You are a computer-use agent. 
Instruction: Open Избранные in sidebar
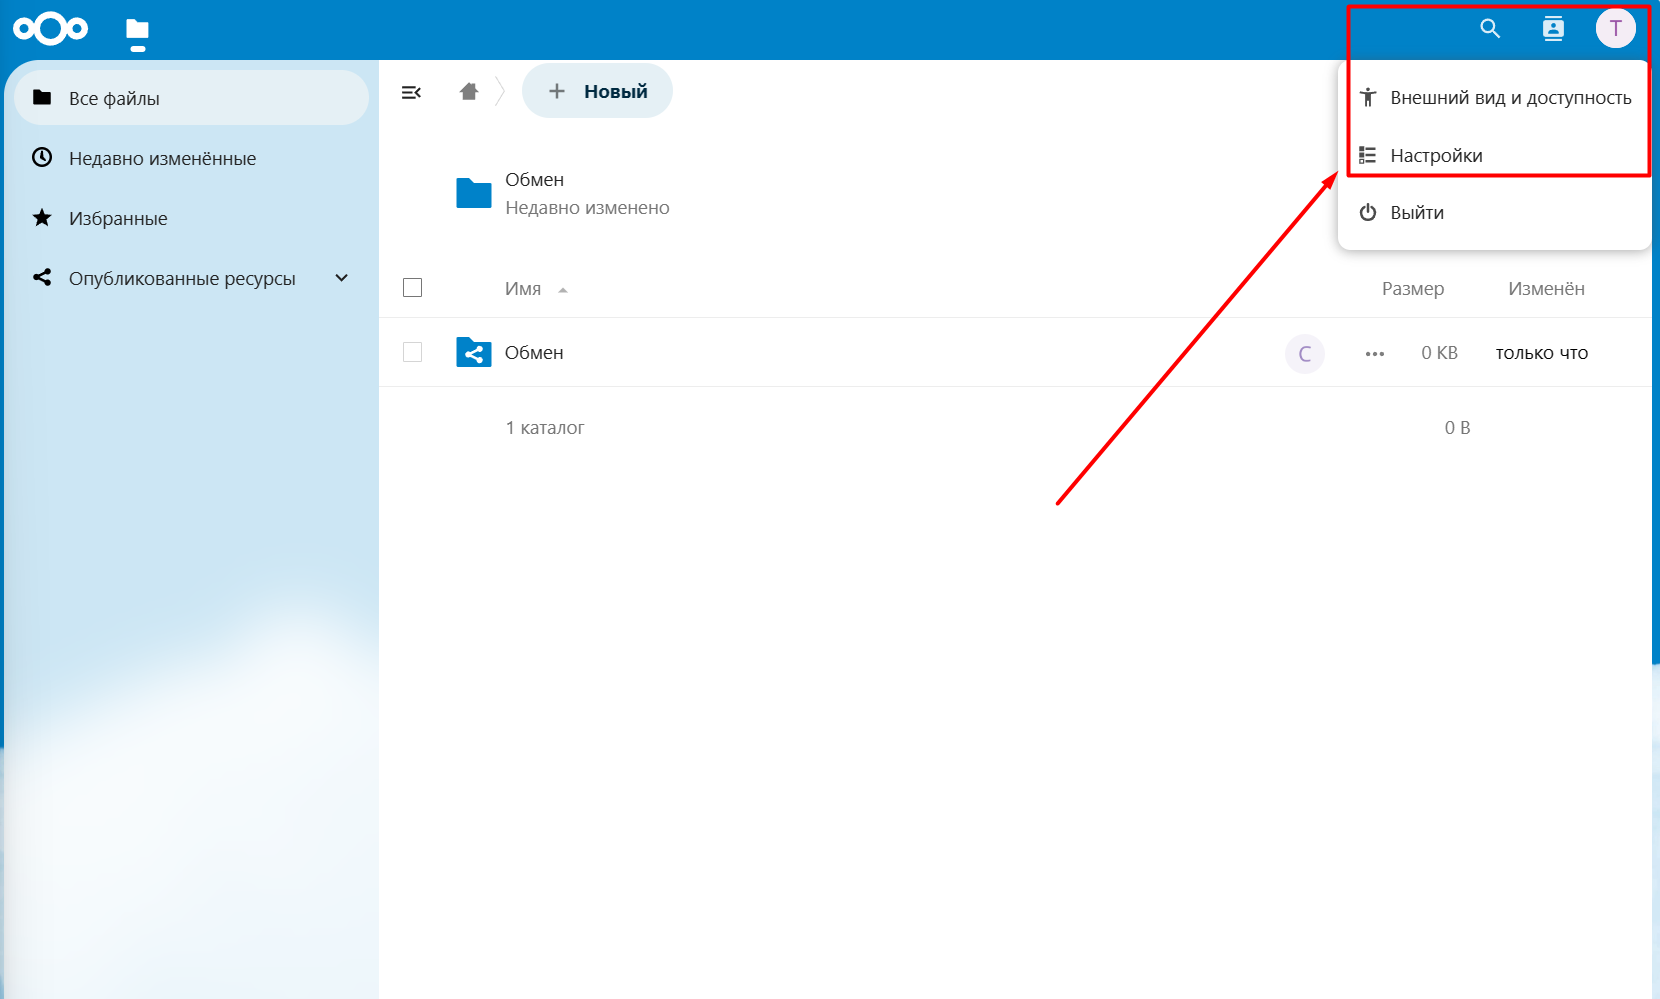[x=192, y=218]
